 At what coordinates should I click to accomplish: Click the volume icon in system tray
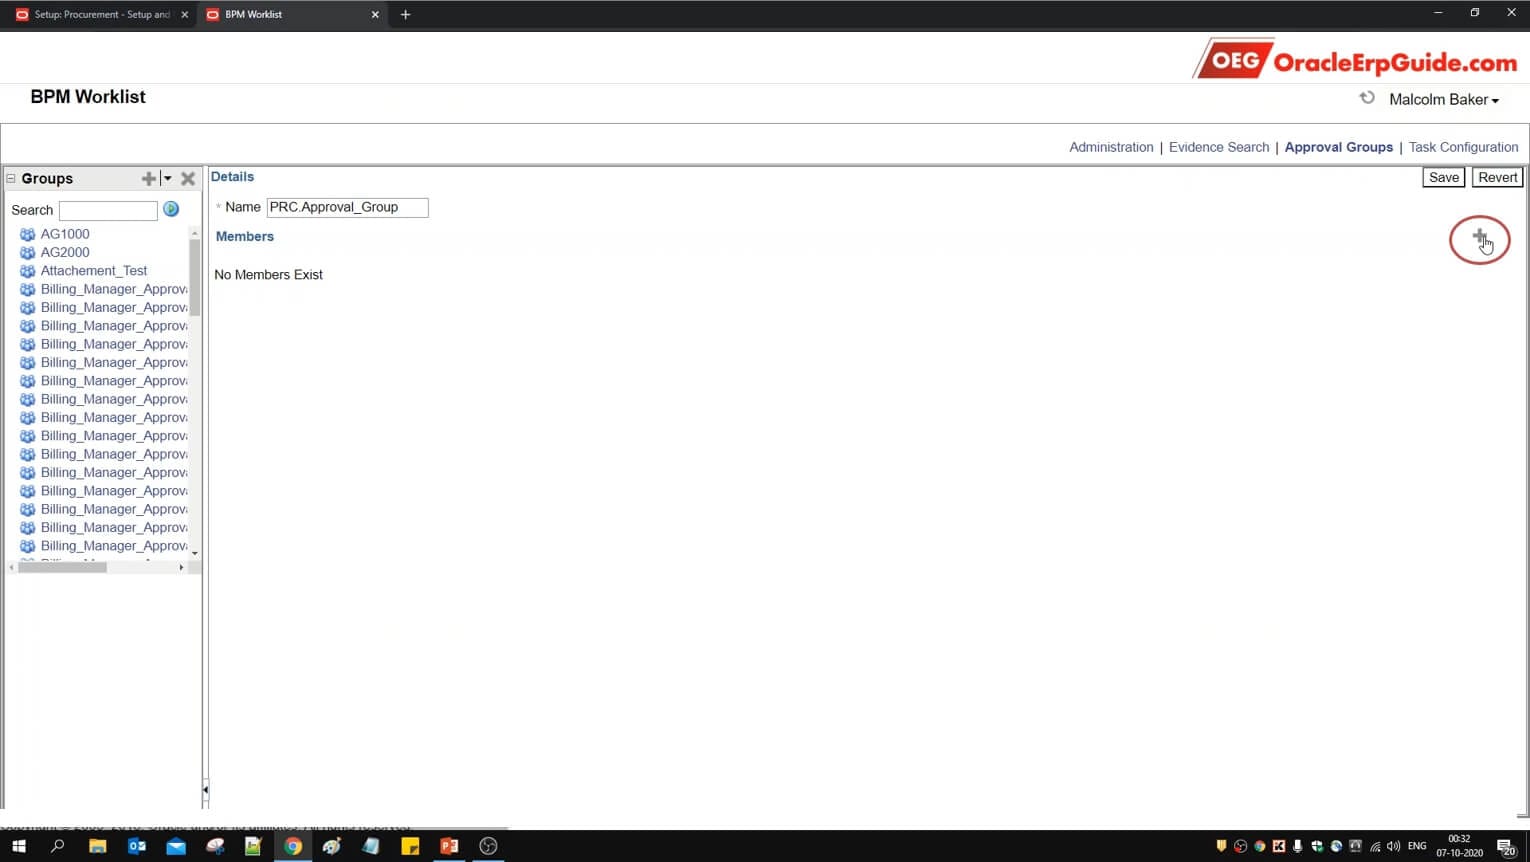click(1394, 846)
